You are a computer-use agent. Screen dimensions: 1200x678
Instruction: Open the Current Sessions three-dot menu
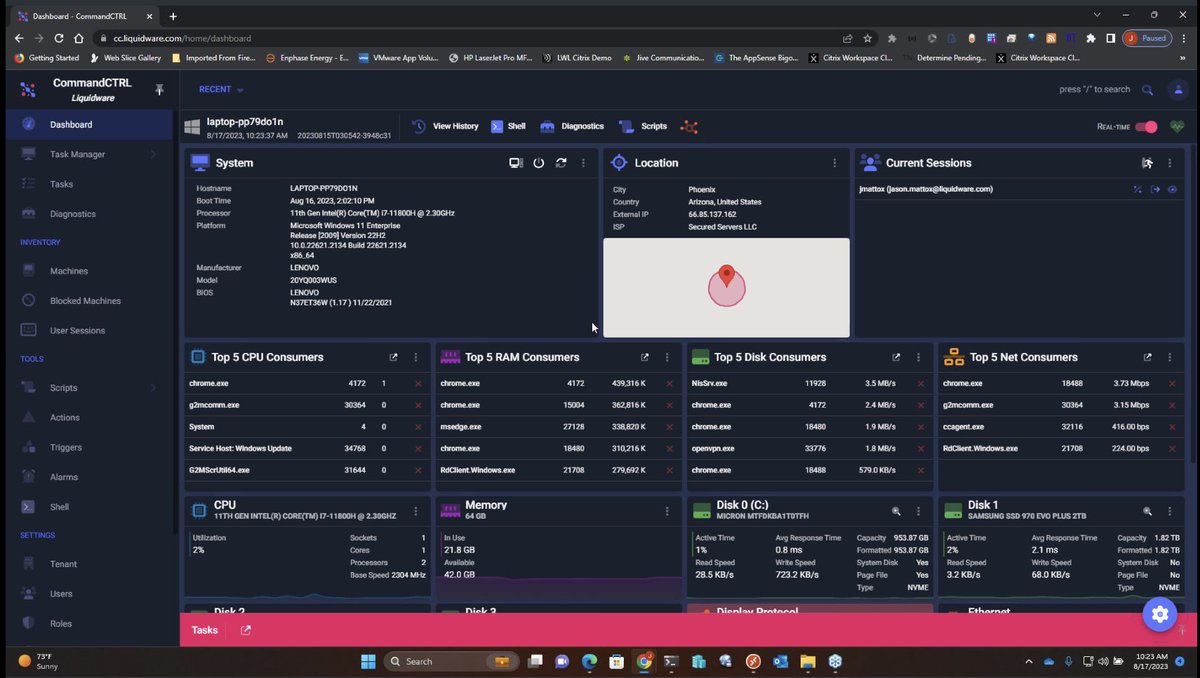pyautogui.click(x=1170, y=163)
